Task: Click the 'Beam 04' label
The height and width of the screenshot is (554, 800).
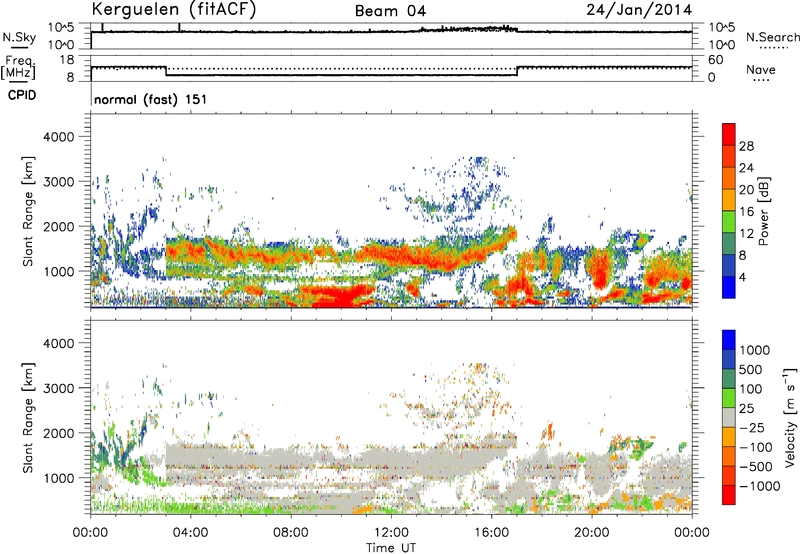Action: 390,11
